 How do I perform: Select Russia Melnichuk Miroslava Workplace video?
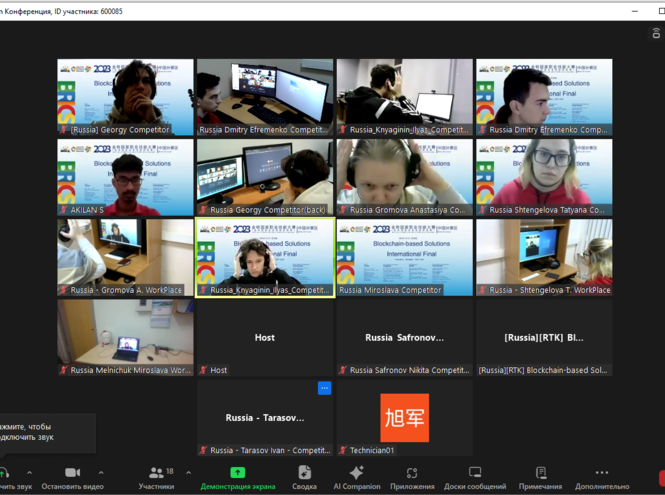pos(125,337)
